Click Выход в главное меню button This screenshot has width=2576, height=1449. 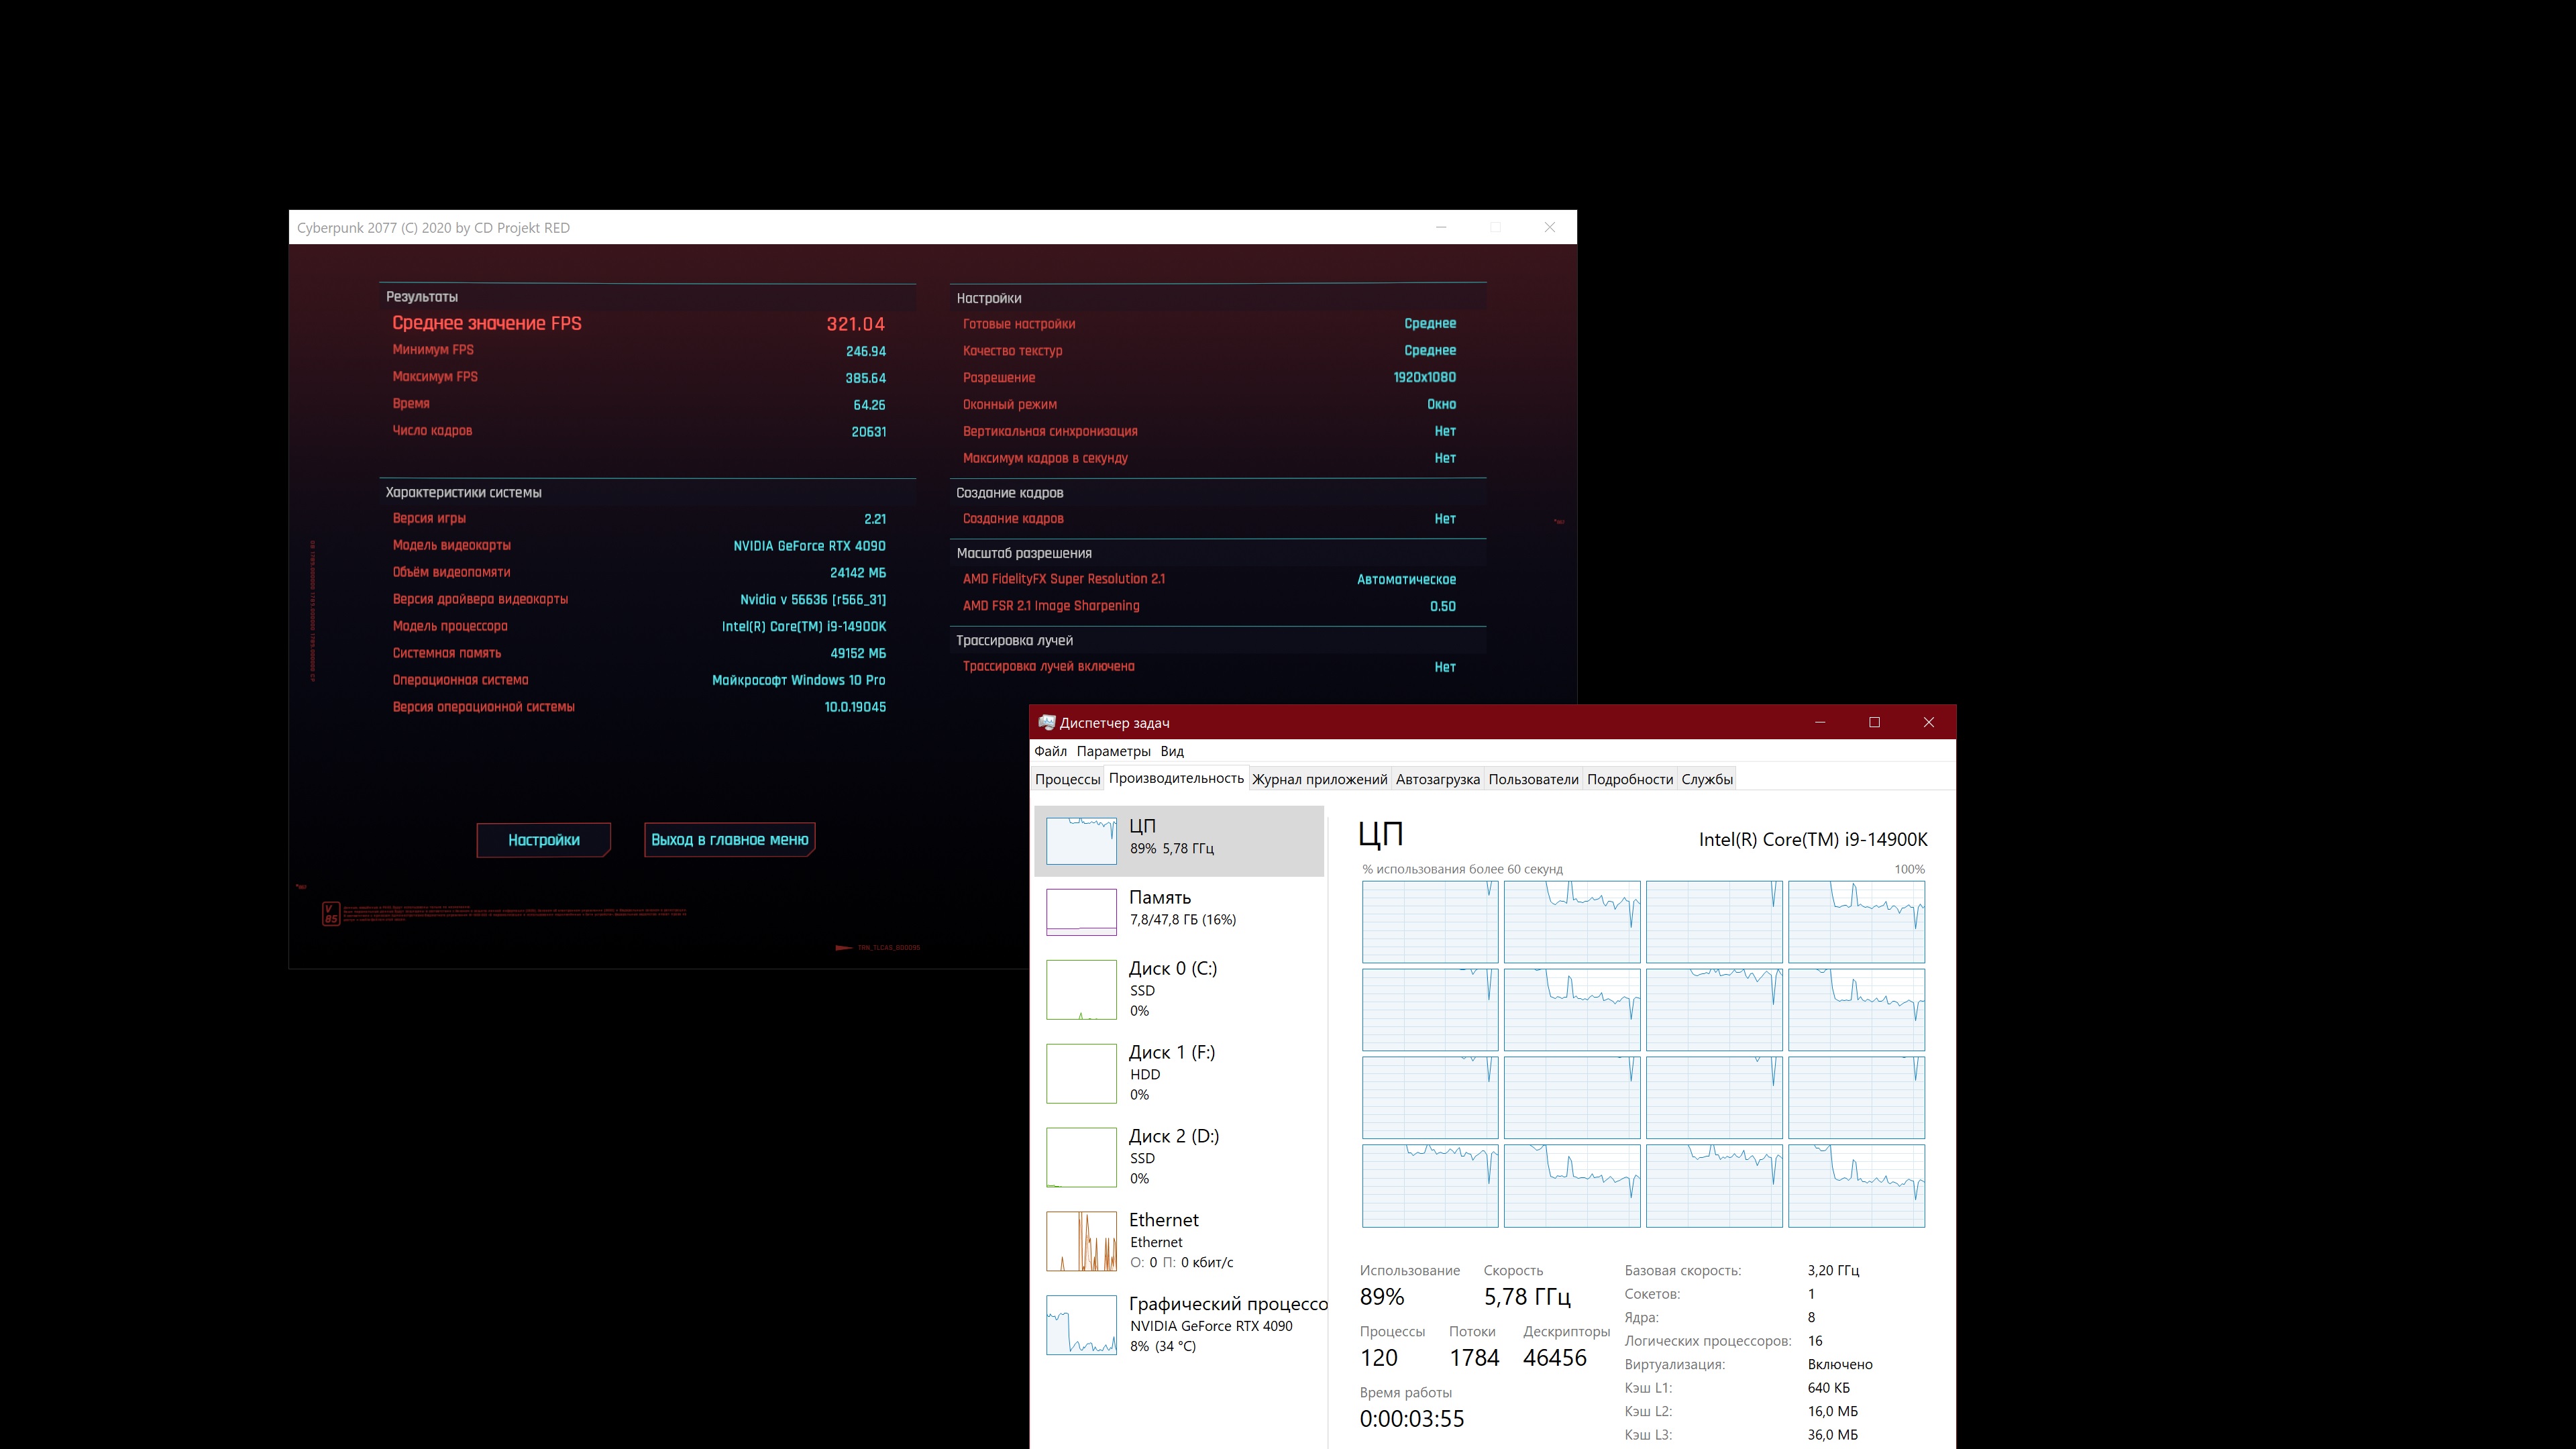pyautogui.click(x=729, y=840)
